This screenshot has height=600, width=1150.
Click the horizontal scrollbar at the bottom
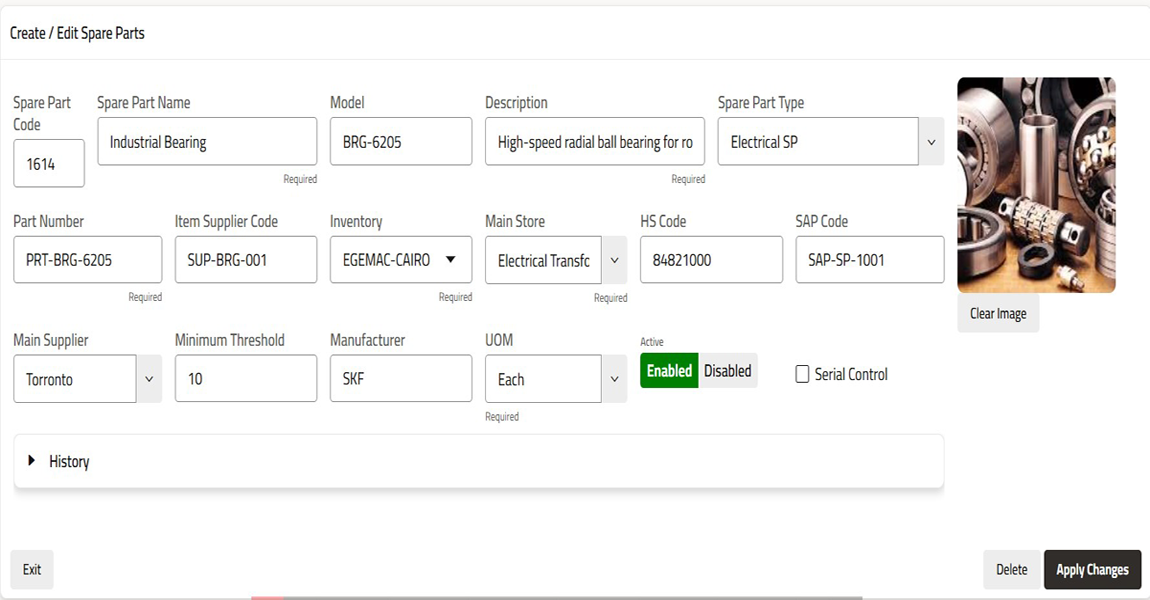click(x=560, y=597)
